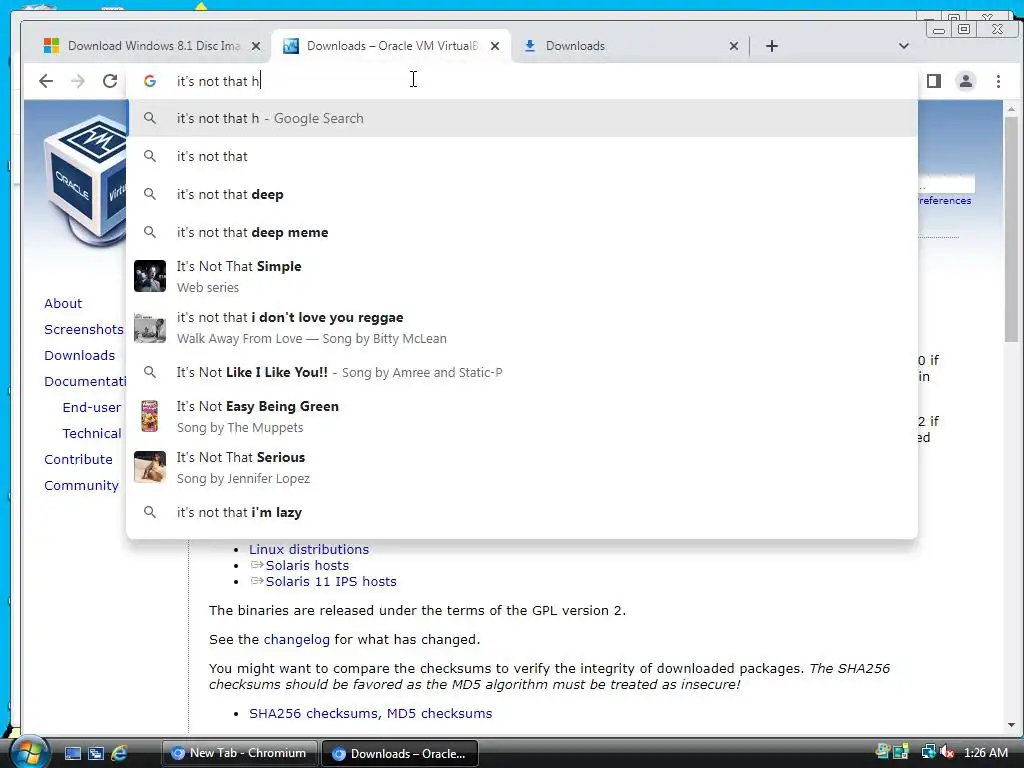
Task: Switch to Downloads – Oracle VM VirtualBox tab
Action: point(392,46)
